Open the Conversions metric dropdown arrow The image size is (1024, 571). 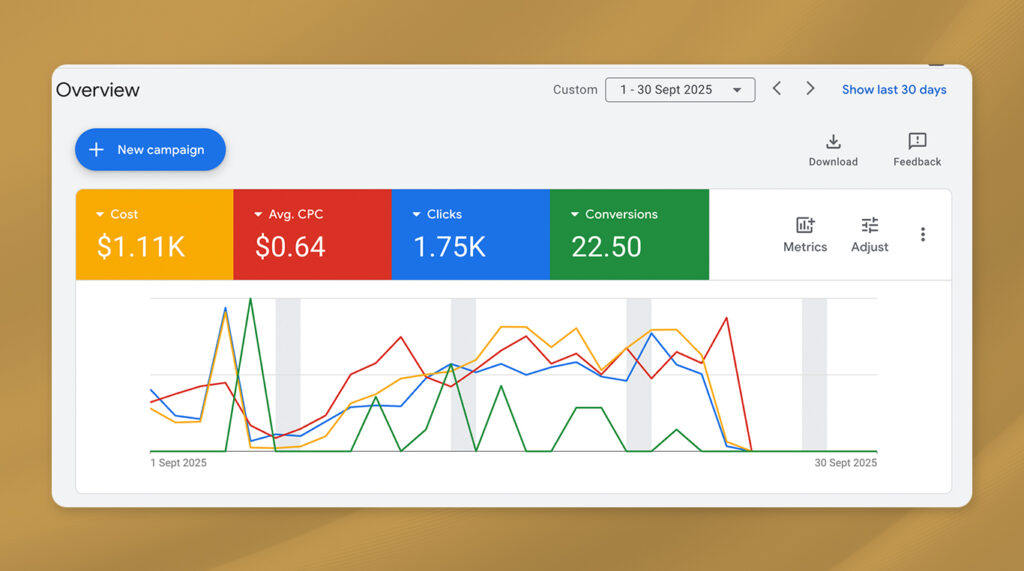pyautogui.click(x=575, y=215)
